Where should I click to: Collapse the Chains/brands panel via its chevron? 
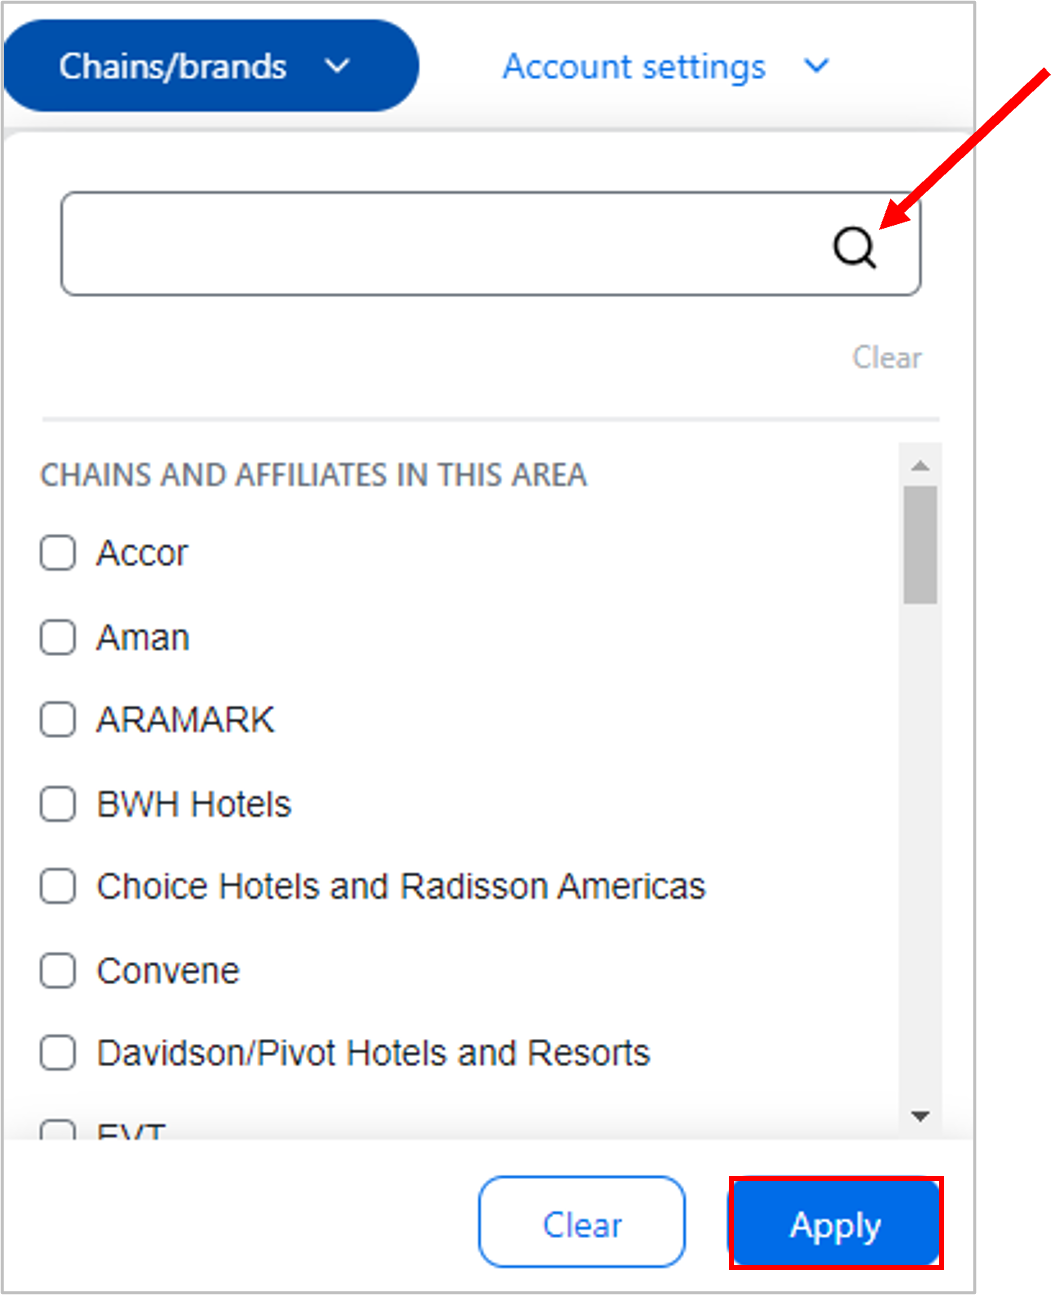pos(338,66)
